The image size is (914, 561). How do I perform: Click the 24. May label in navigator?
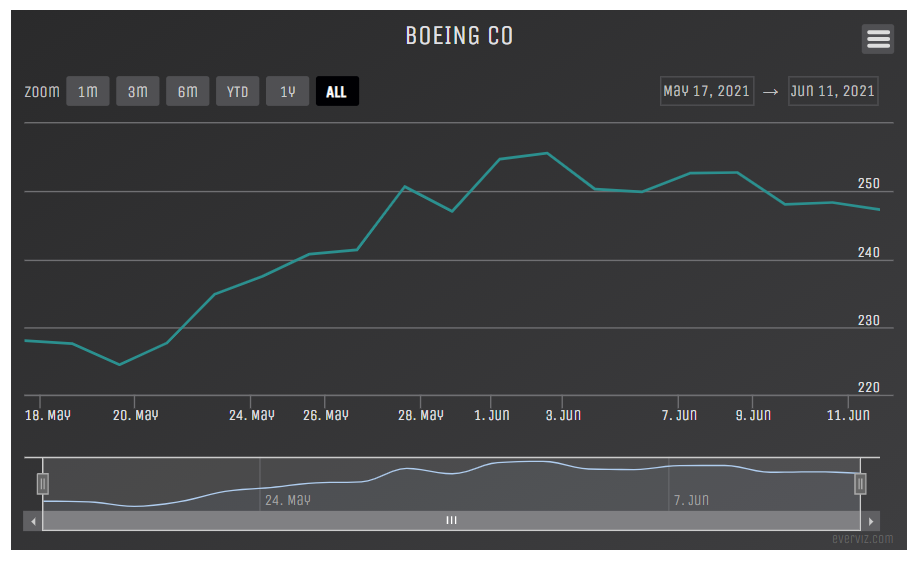288,500
